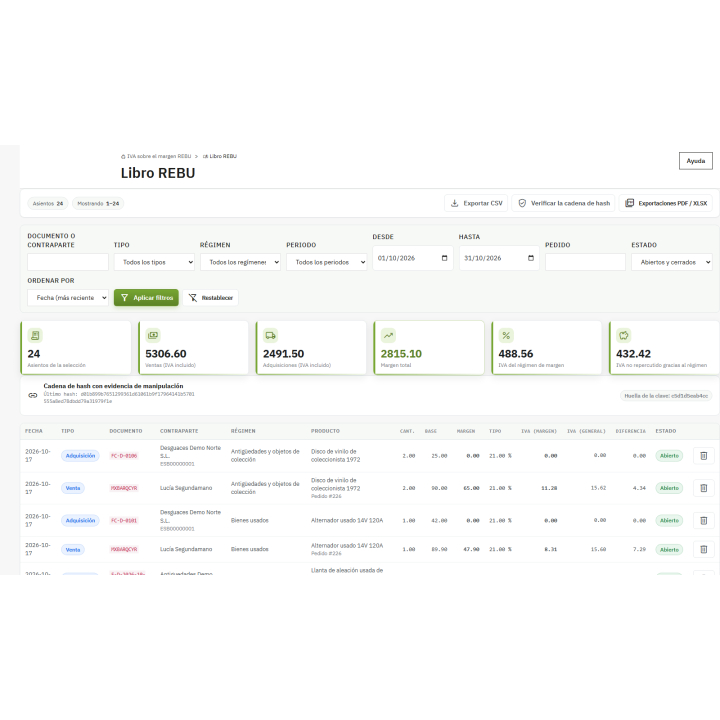This screenshot has width=720, height=720.
Task: Click the piggy bank icon on the 432.42 card
Action: pos(624,336)
